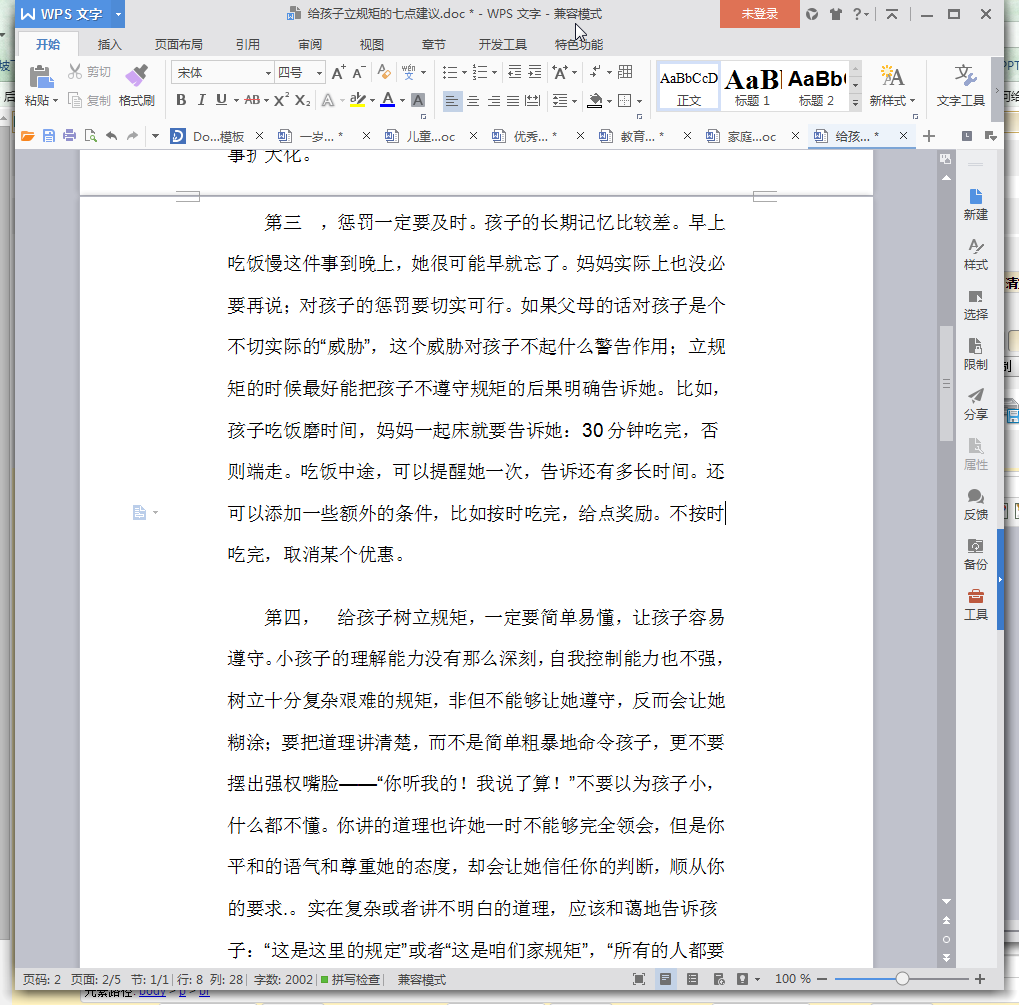Switch to the 家庭...oc document tab

tap(751, 137)
